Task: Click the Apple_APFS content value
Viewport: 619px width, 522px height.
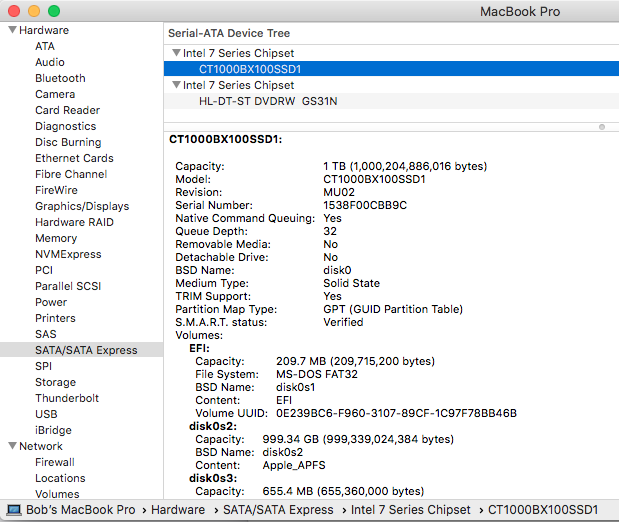Action: tap(294, 465)
